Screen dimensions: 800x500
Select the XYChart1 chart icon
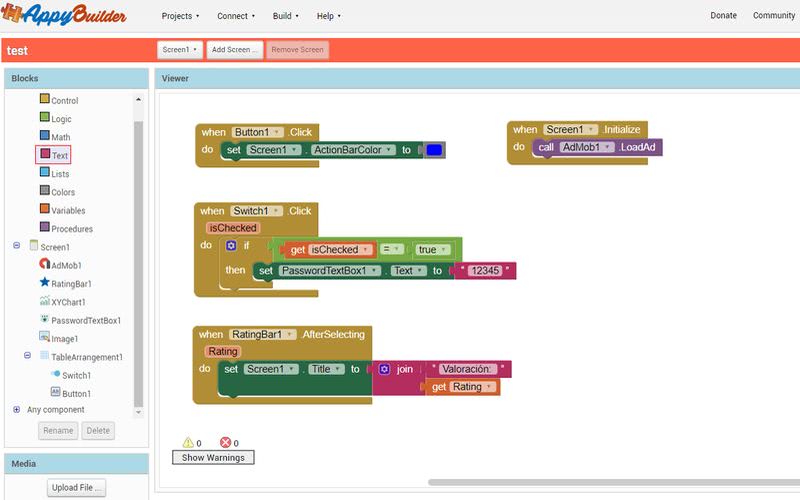click(44, 301)
